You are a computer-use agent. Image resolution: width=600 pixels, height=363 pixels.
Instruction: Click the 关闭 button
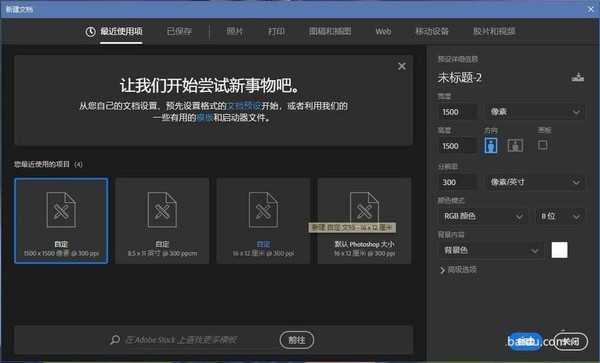570,342
